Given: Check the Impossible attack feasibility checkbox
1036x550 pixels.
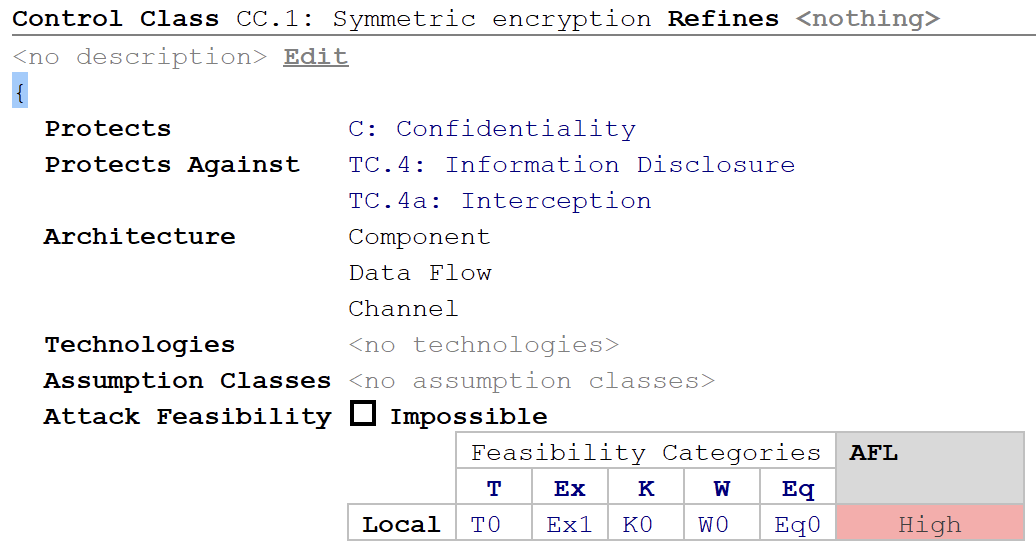Looking at the screenshot, I should tap(363, 414).
